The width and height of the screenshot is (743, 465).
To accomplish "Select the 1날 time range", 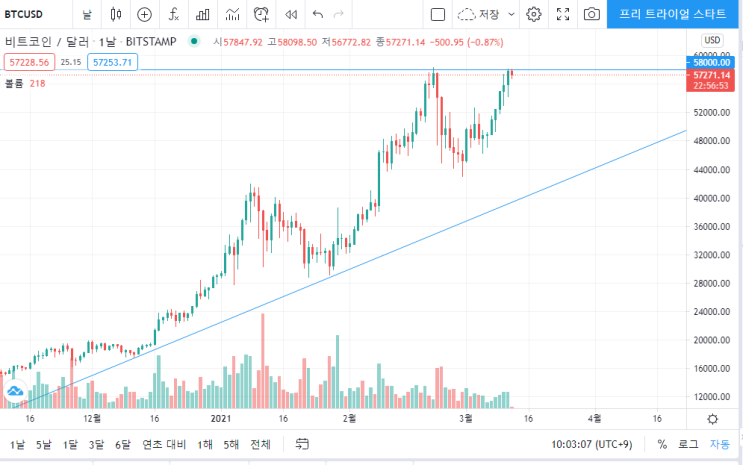I will click(x=18, y=445).
